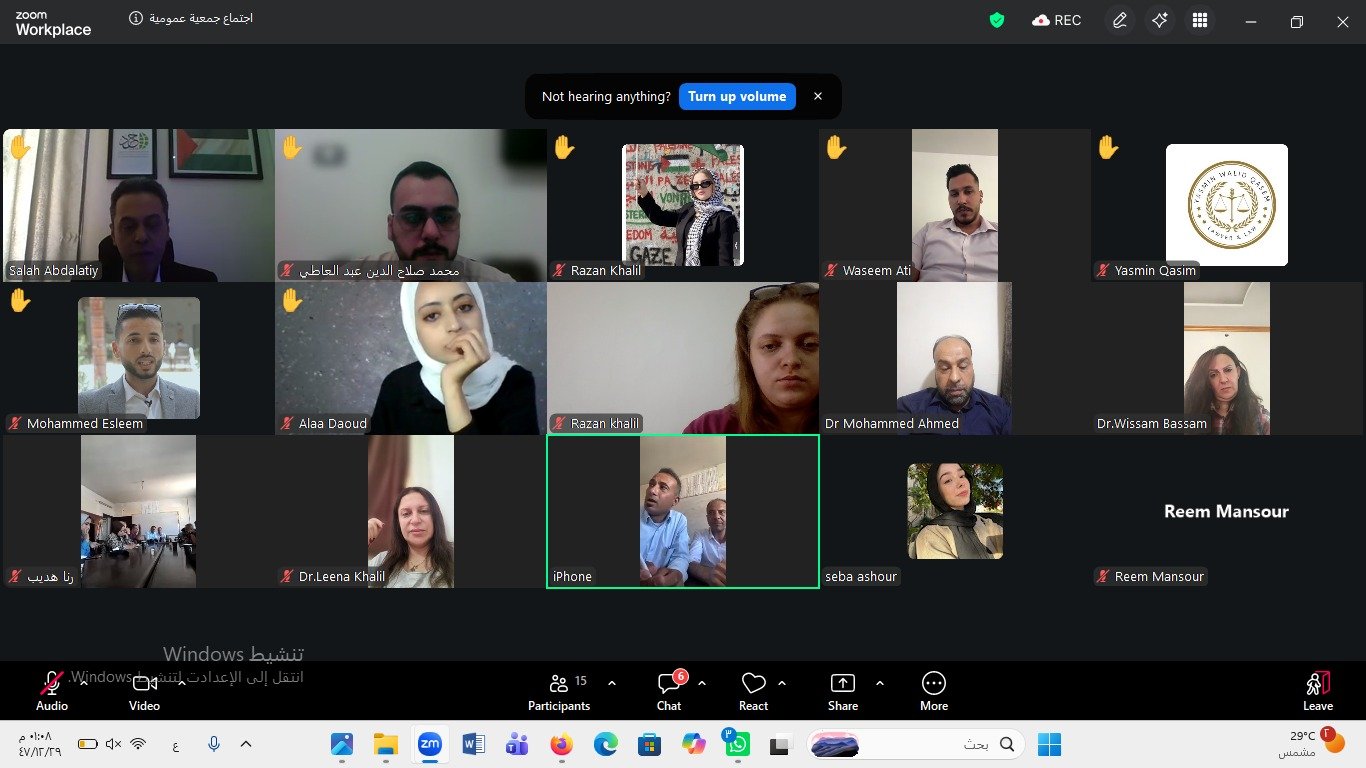Click the 'Dr Mohammed Ahmed' name label

892,424
